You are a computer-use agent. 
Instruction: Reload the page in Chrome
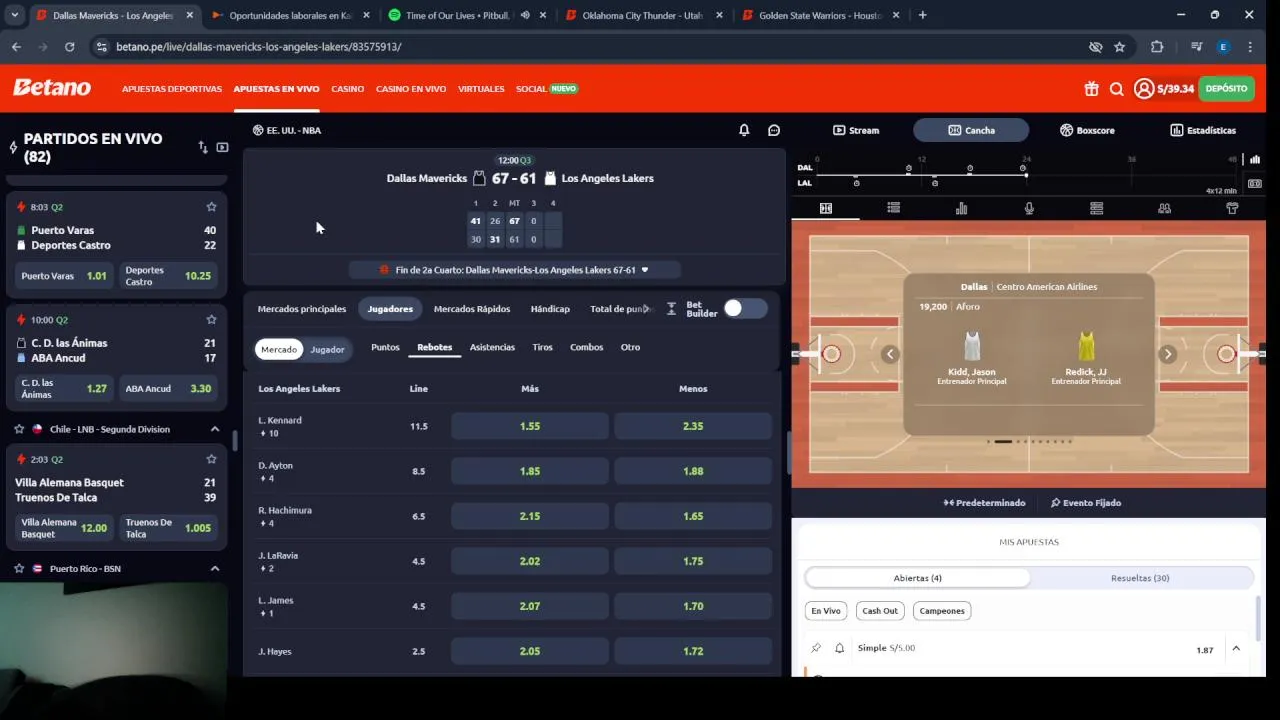[x=69, y=47]
